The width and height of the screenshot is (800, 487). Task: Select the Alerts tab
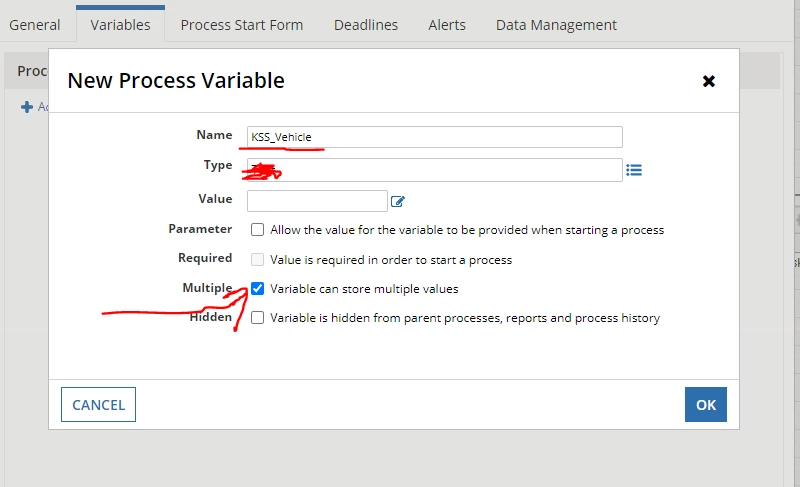pos(447,25)
